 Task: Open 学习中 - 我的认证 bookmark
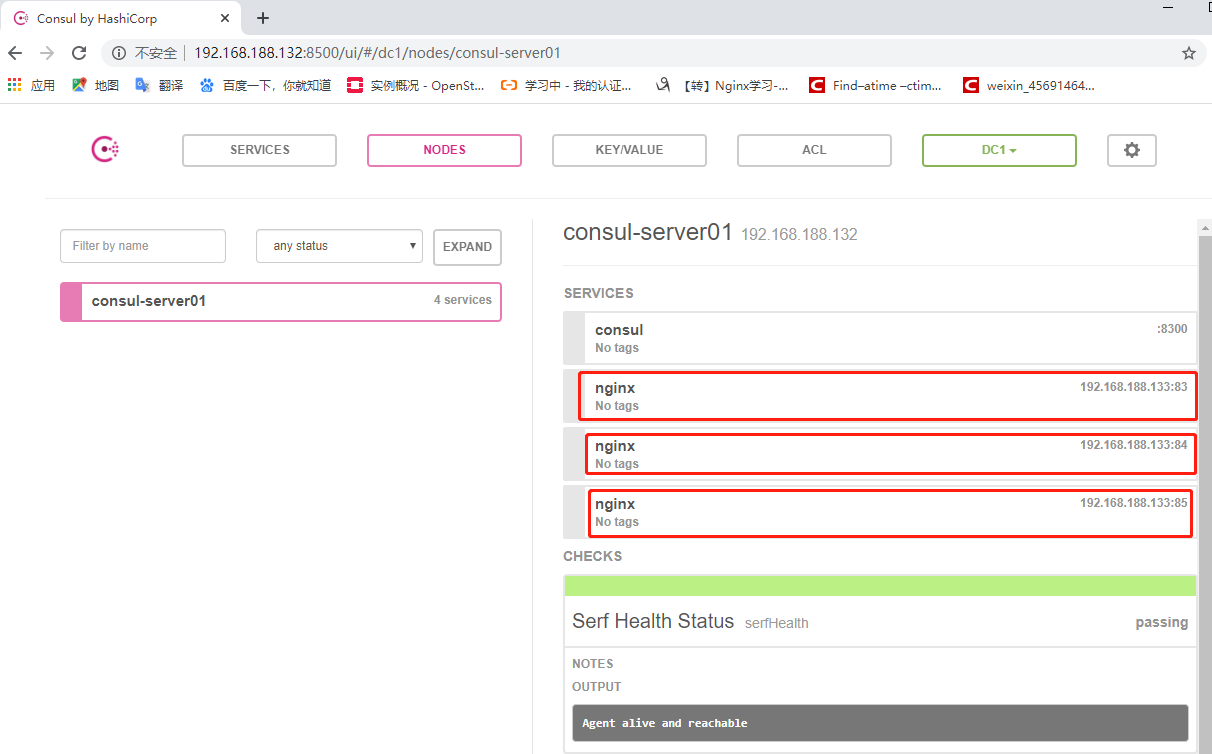[566, 85]
